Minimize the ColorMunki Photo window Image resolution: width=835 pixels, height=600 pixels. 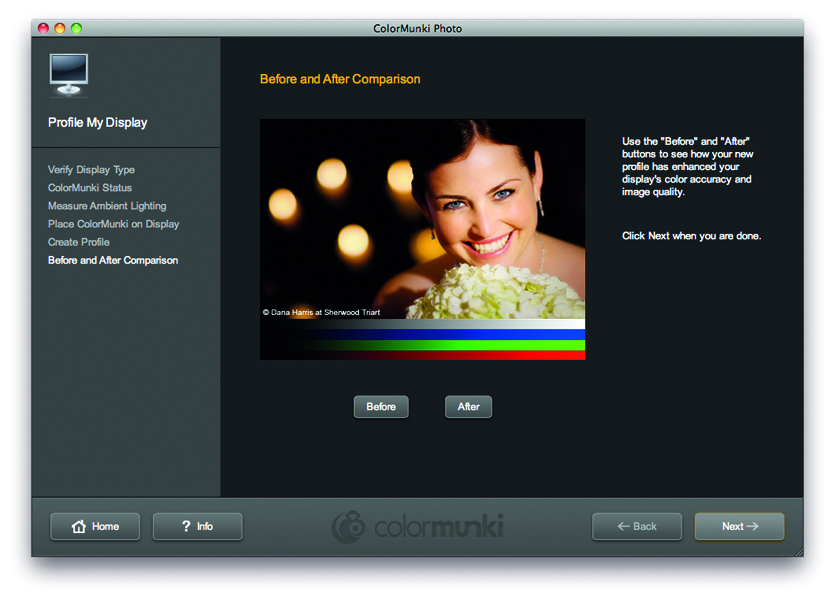[x=60, y=28]
